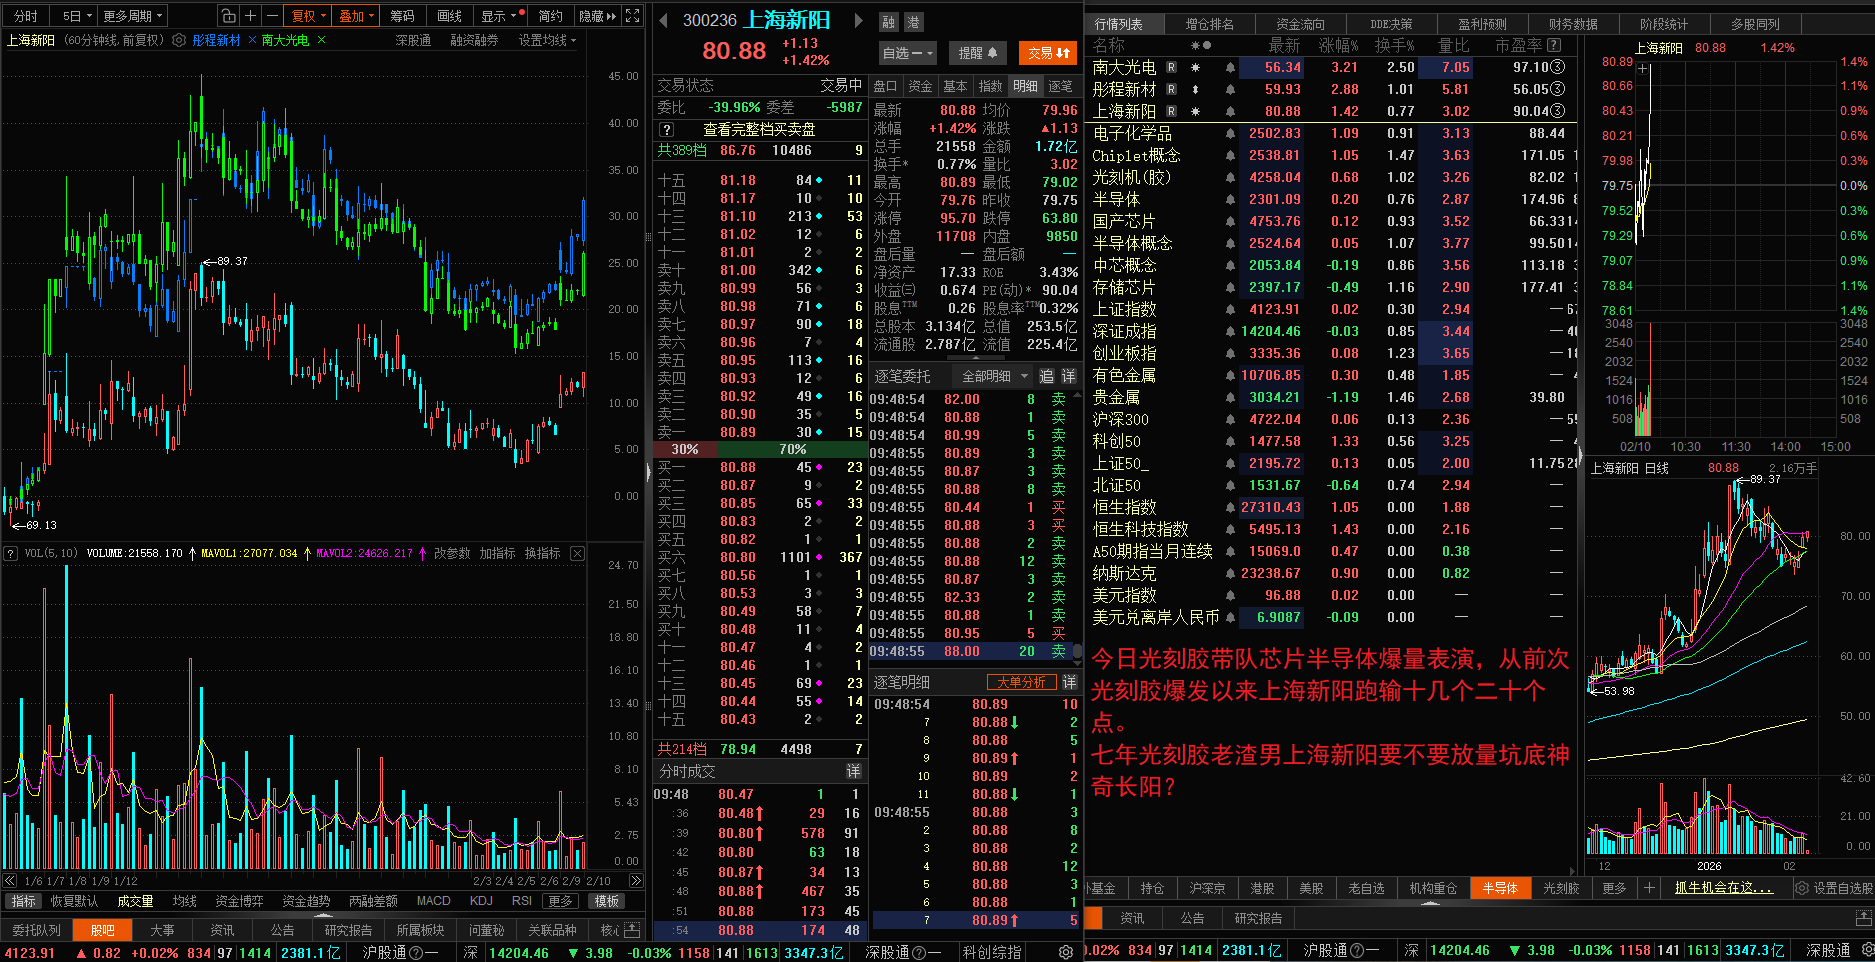Click bell icon in 南大光电 watchlist row

pyautogui.click(x=1230, y=67)
